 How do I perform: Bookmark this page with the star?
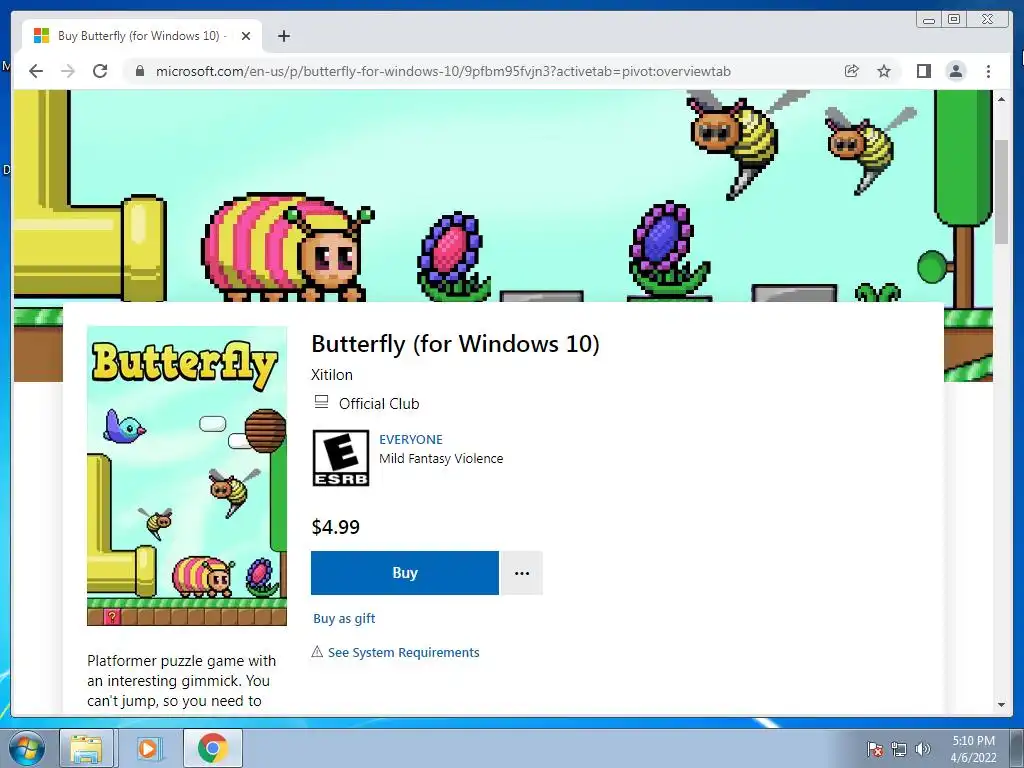pyautogui.click(x=884, y=71)
